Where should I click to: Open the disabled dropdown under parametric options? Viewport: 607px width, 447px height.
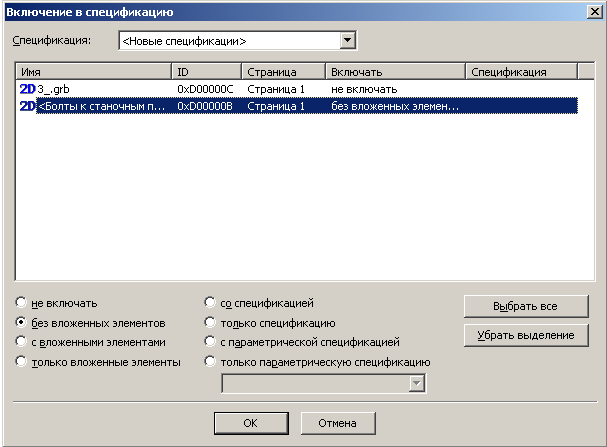pyautogui.click(x=324, y=384)
